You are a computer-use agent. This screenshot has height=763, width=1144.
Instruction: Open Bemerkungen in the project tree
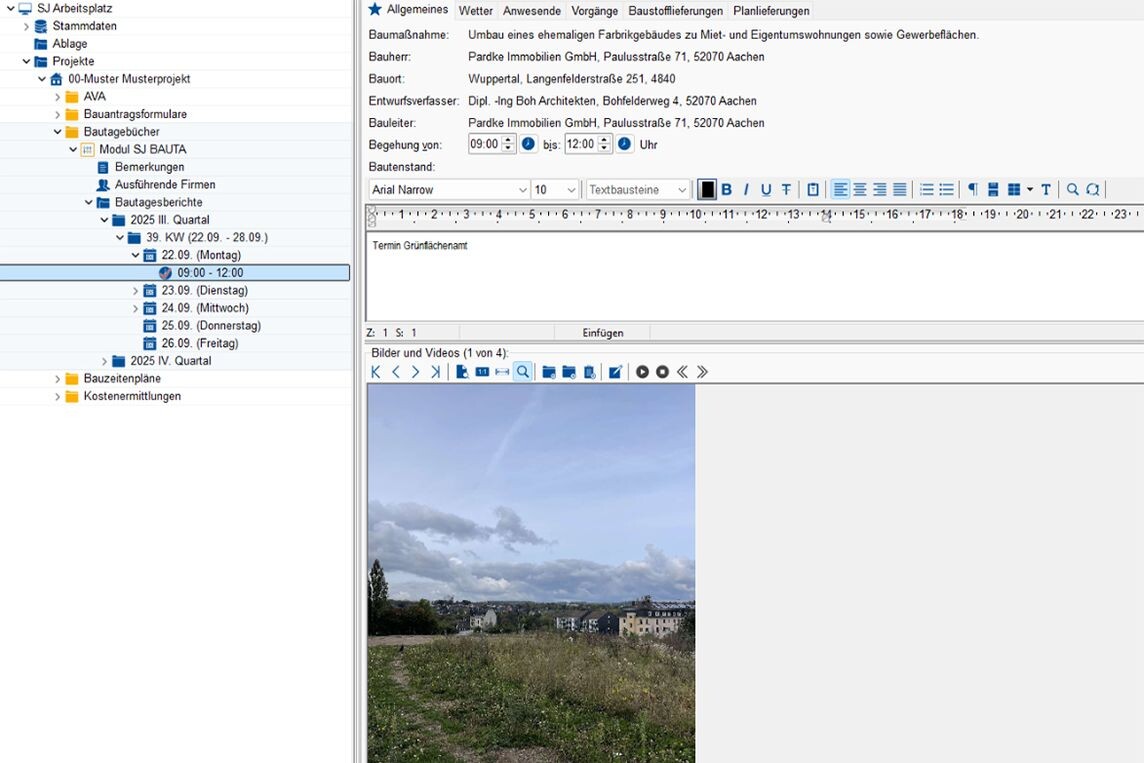pyautogui.click(x=149, y=167)
